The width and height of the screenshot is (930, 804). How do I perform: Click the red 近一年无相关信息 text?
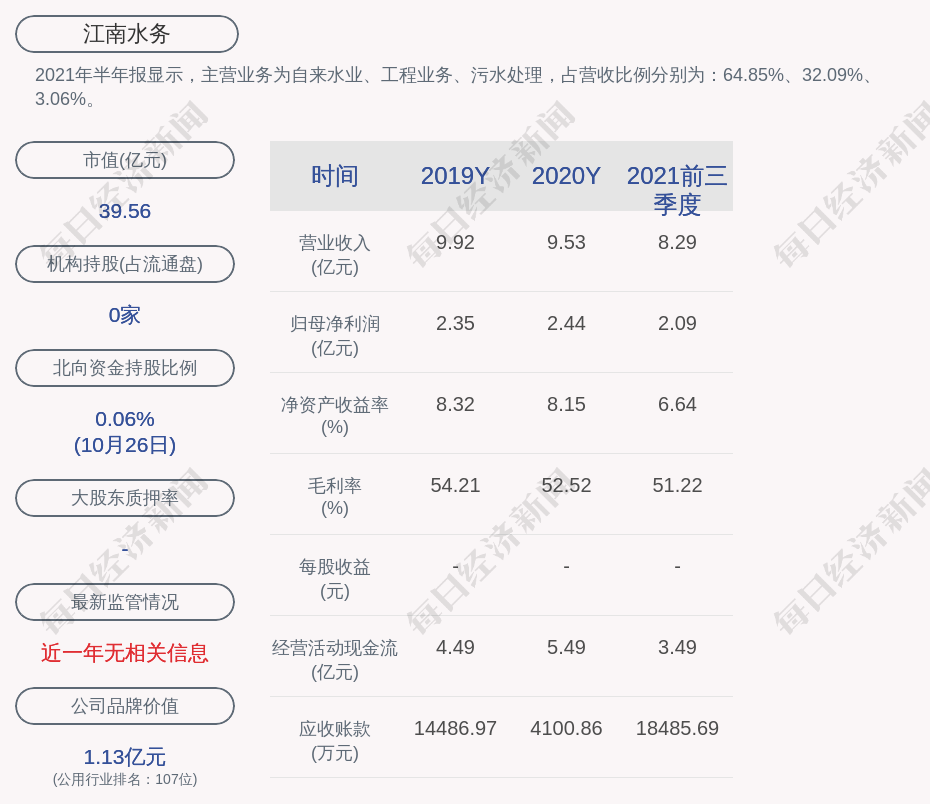point(125,653)
